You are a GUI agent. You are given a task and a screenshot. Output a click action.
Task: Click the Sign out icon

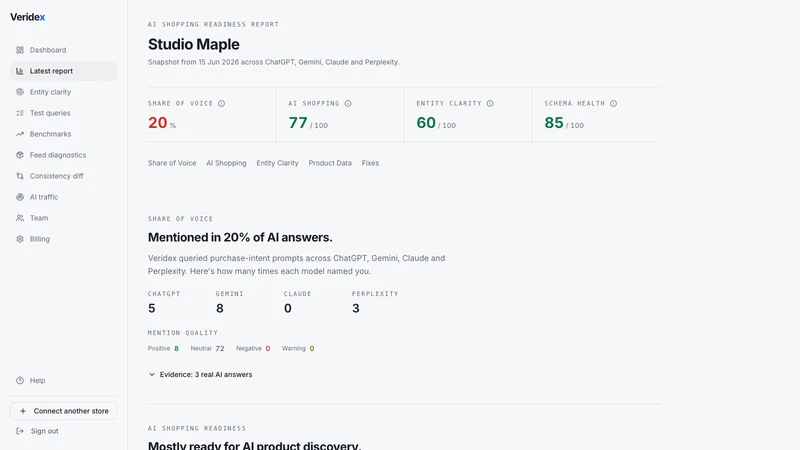[x=20, y=431]
